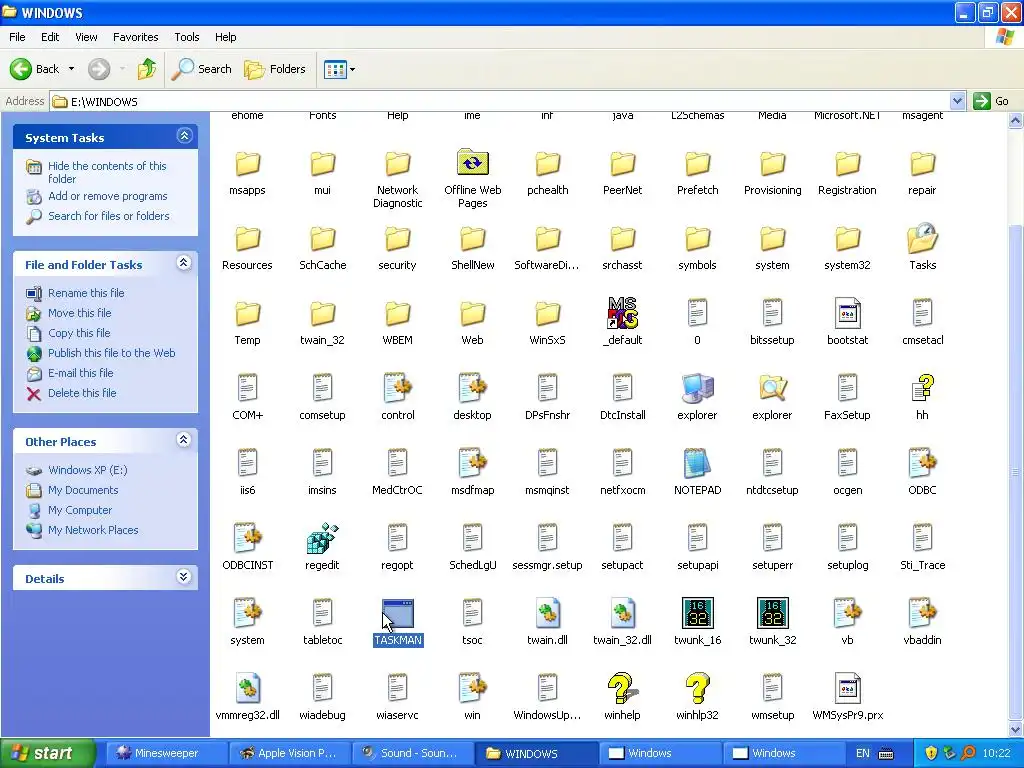The image size is (1024, 768).
Task: Open the address bar dropdown arrow
Action: [x=957, y=101]
